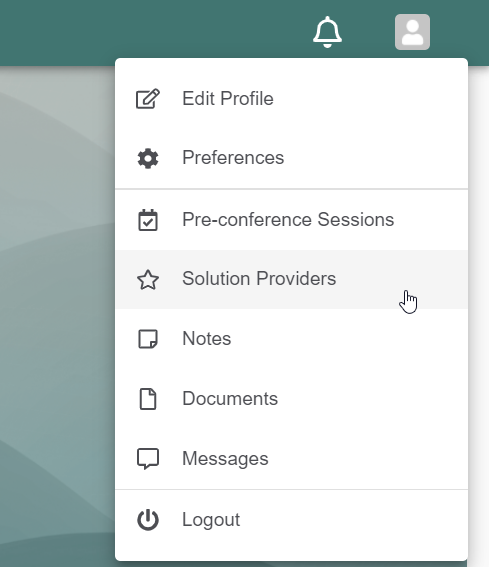The image size is (489, 567).
Task: Choose Solution Providers in the dropdown
Action: pyautogui.click(x=292, y=279)
